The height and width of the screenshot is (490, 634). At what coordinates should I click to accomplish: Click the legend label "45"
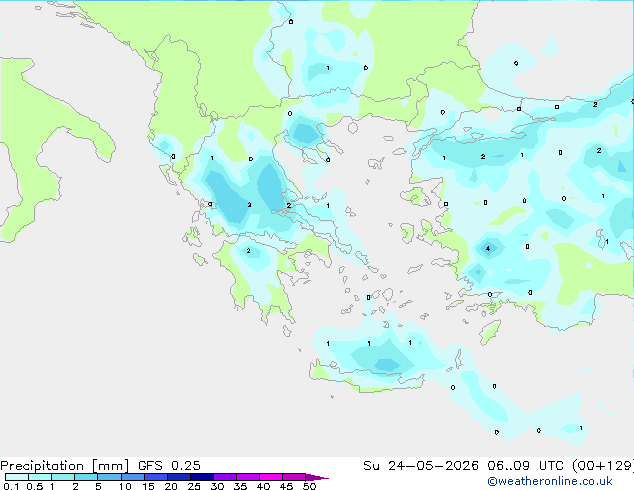pyautogui.click(x=286, y=486)
